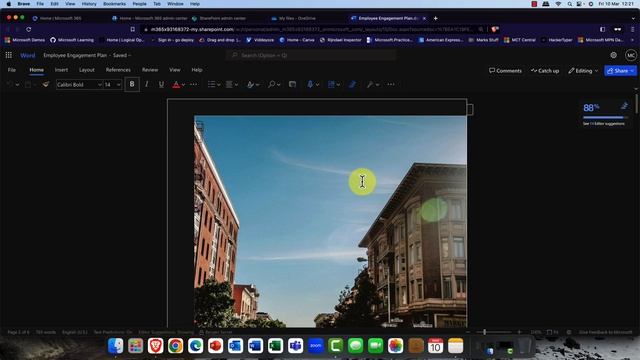Click the Catch up button
640x360 pixels.
pos(545,71)
